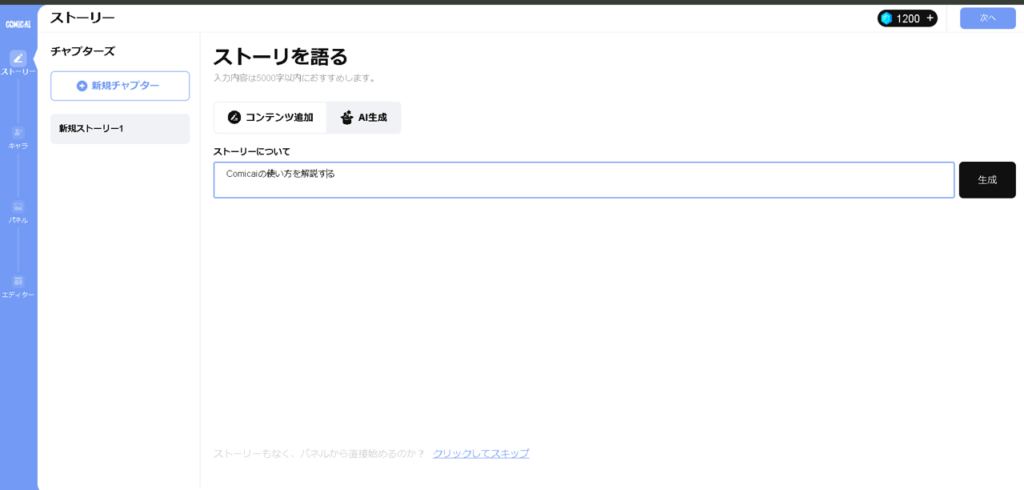This screenshot has width=1024, height=490.
Task: Add a chapter with 新規チャプター button
Action: pos(120,86)
